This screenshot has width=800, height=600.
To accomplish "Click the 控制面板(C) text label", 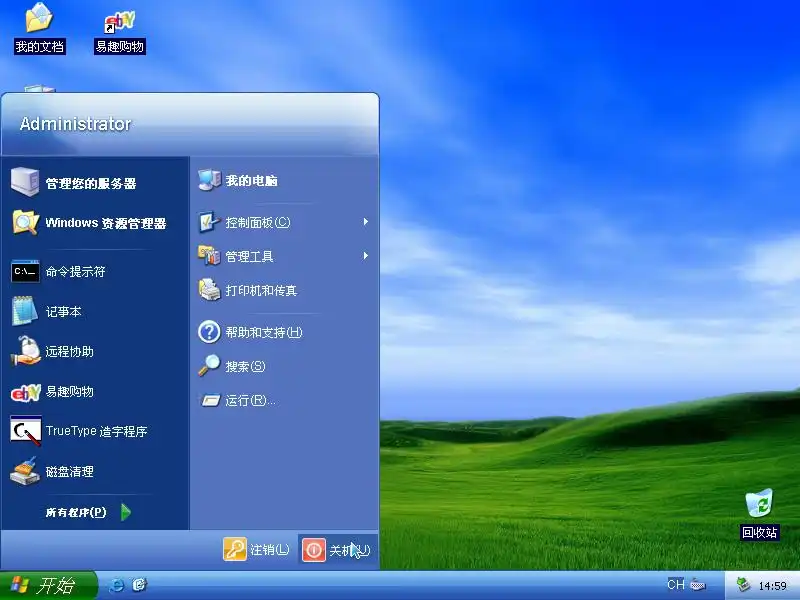I will click(258, 222).
